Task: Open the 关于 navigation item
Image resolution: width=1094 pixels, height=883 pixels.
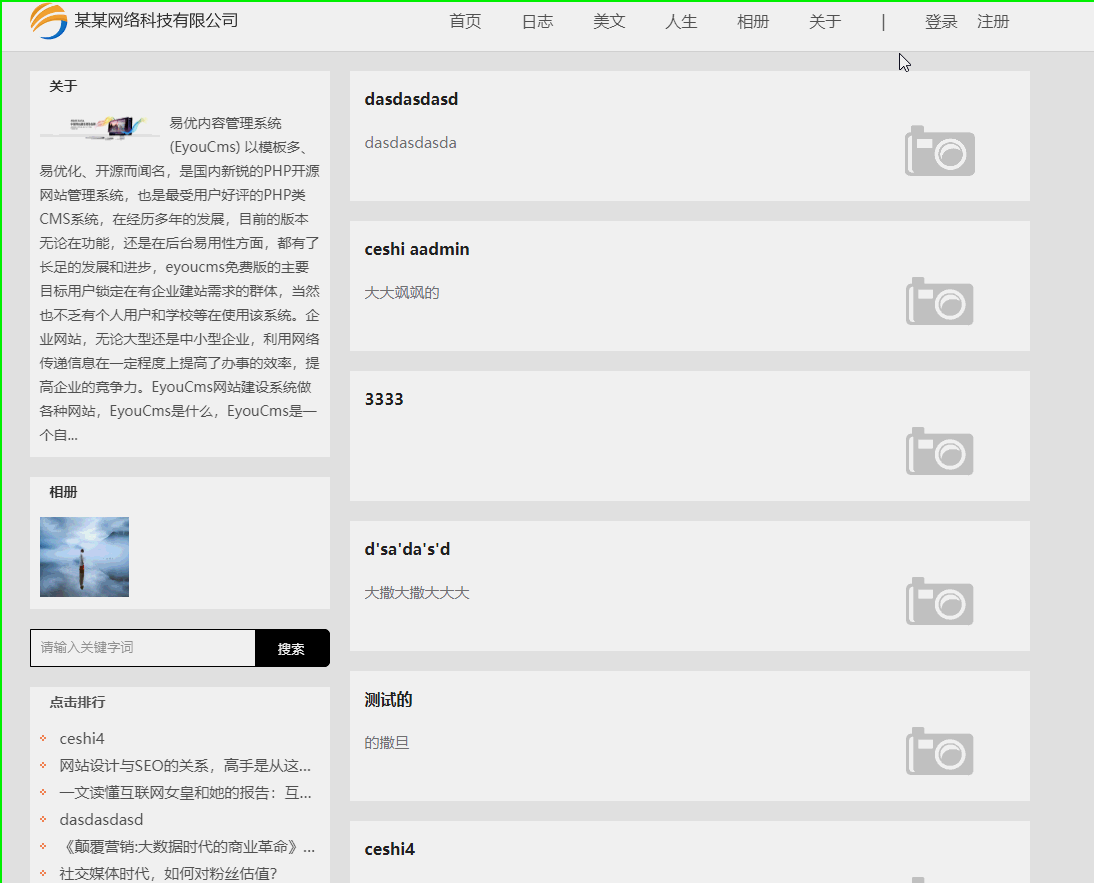Action: (825, 22)
